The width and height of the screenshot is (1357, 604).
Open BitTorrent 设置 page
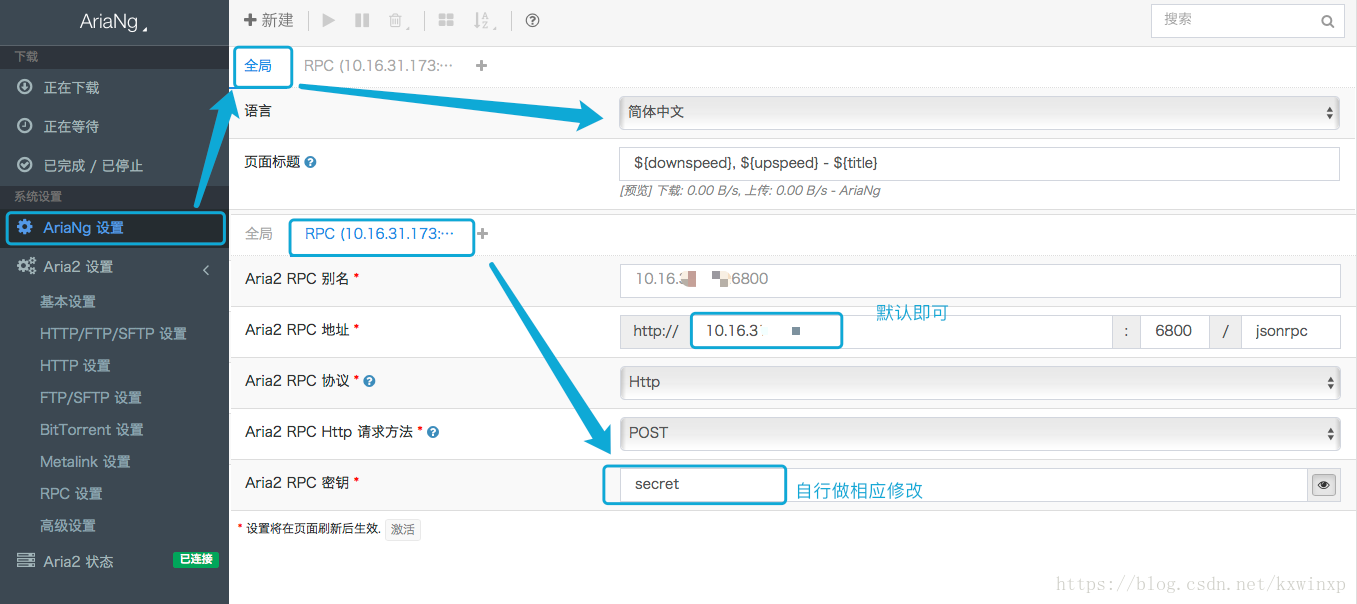tap(92, 430)
